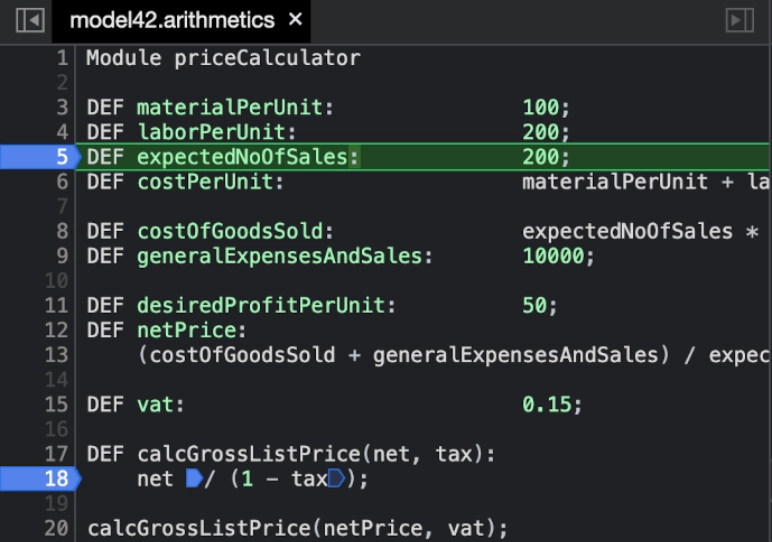Click the filled inline breakpoint marker before the slash

click(x=194, y=478)
